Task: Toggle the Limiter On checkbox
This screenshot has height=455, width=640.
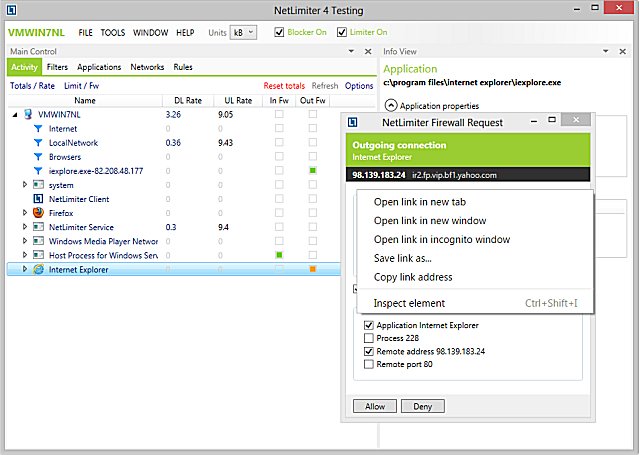Action: pyautogui.click(x=341, y=32)
